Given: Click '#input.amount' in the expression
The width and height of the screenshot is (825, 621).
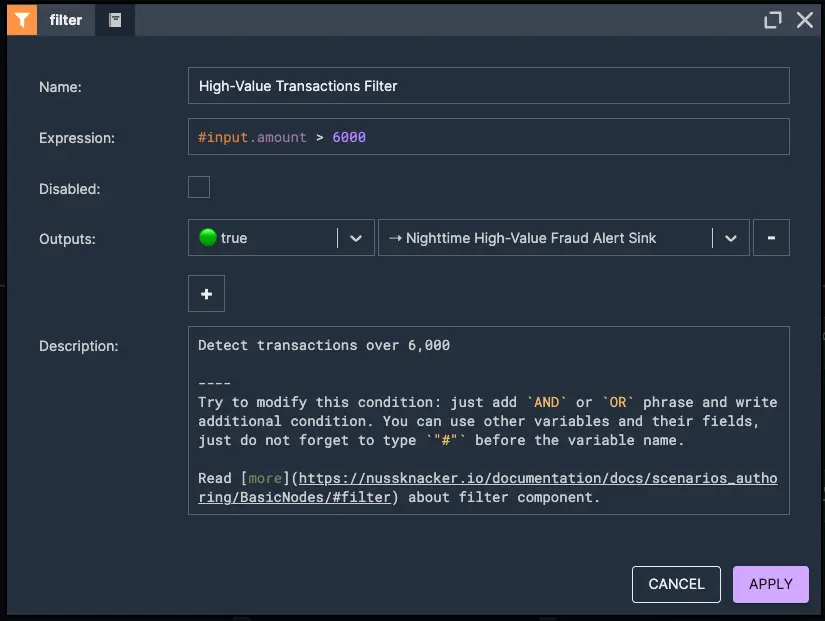Looking at the screenshot, I should (252, 137).
